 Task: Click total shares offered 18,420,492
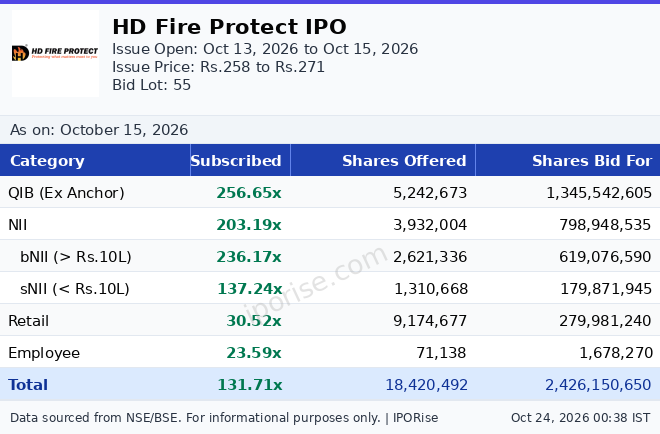(x=426, y=385)
